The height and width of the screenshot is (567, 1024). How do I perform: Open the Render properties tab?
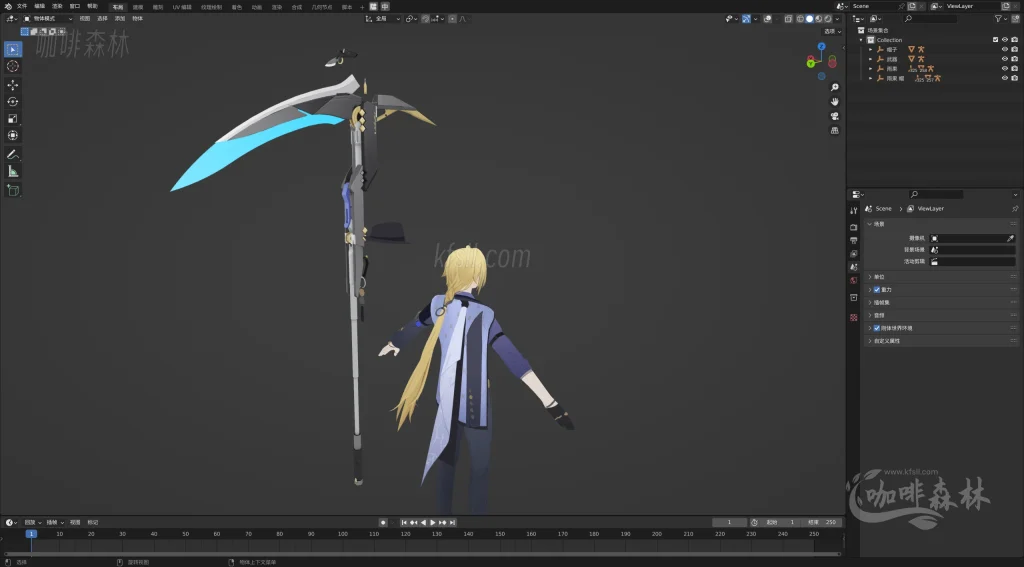(854, 227)
